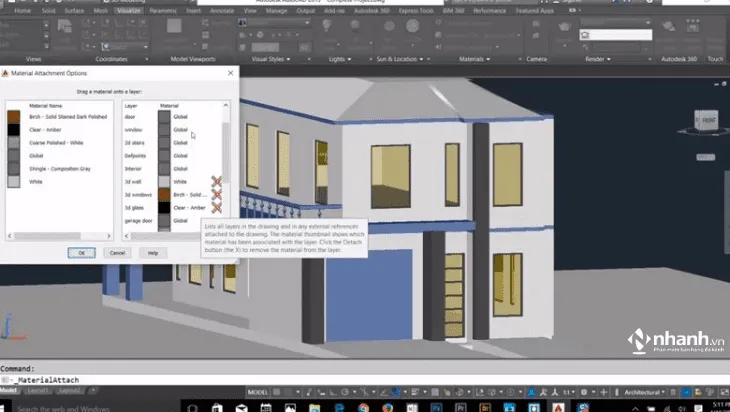Launch Firefox from the taskbar

point(388,408)
